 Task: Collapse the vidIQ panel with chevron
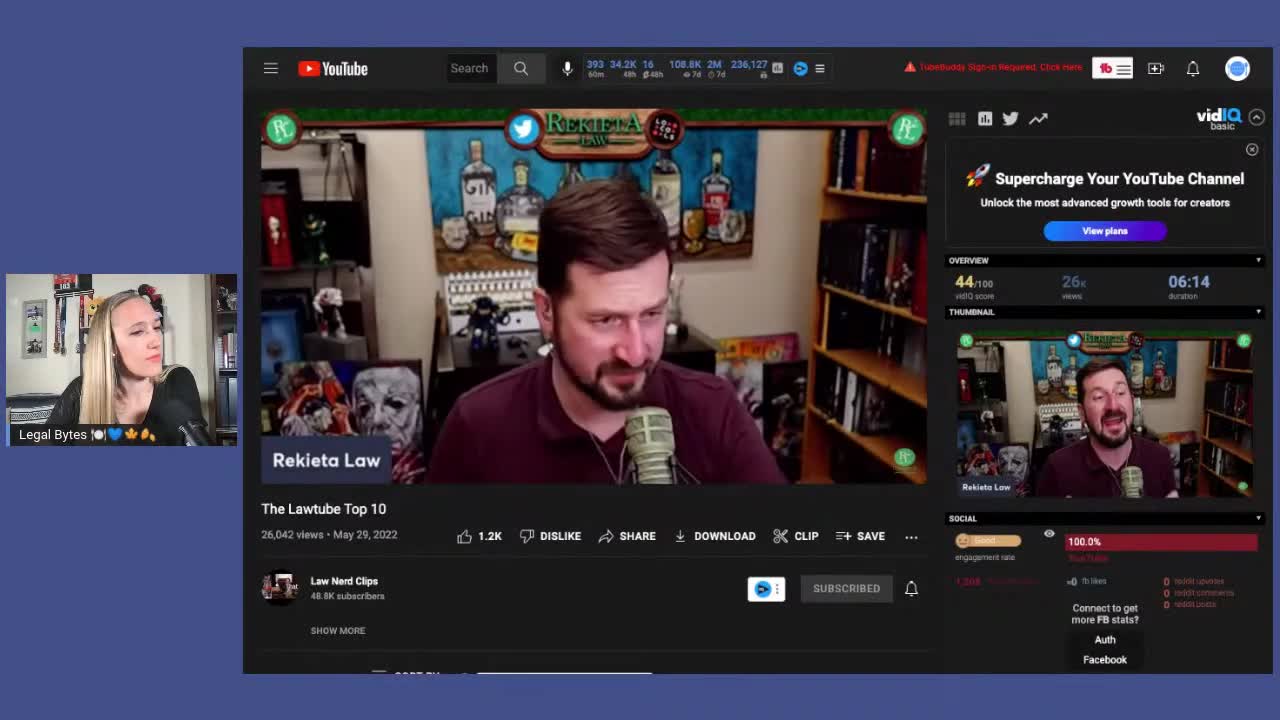point(1257,117)
